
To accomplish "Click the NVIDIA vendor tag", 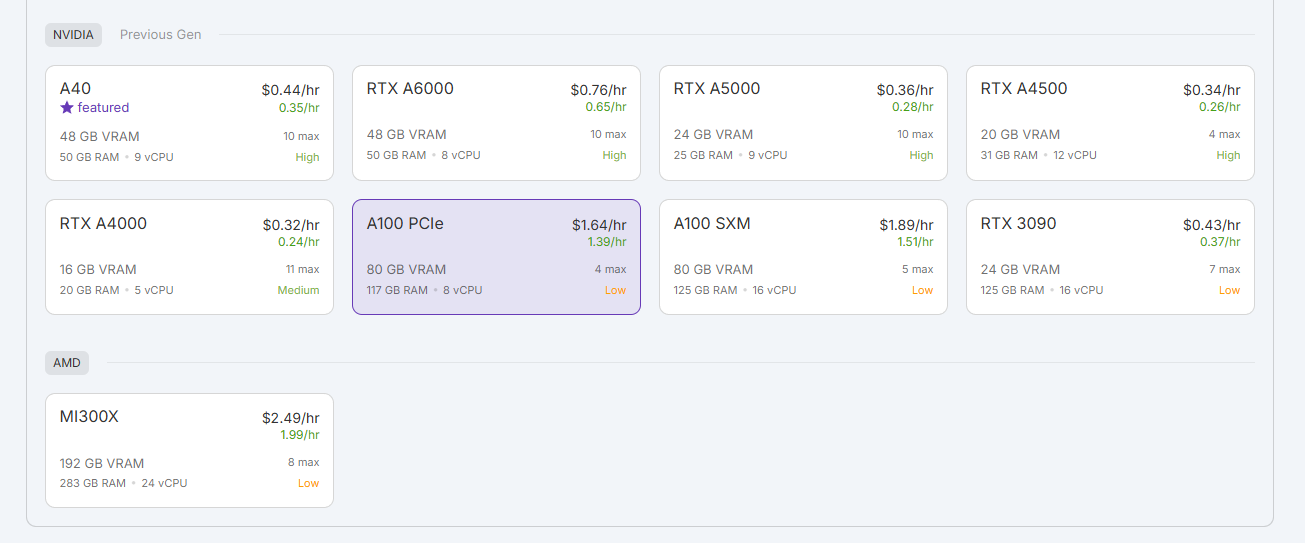I will coord(73,35).
